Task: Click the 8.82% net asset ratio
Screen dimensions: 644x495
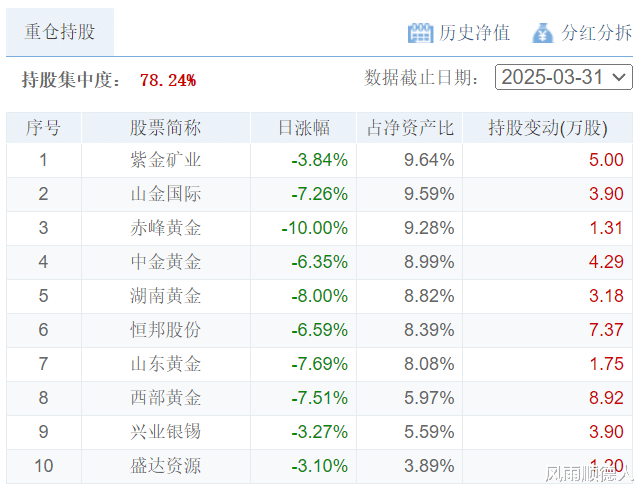Action: point(429,296)
